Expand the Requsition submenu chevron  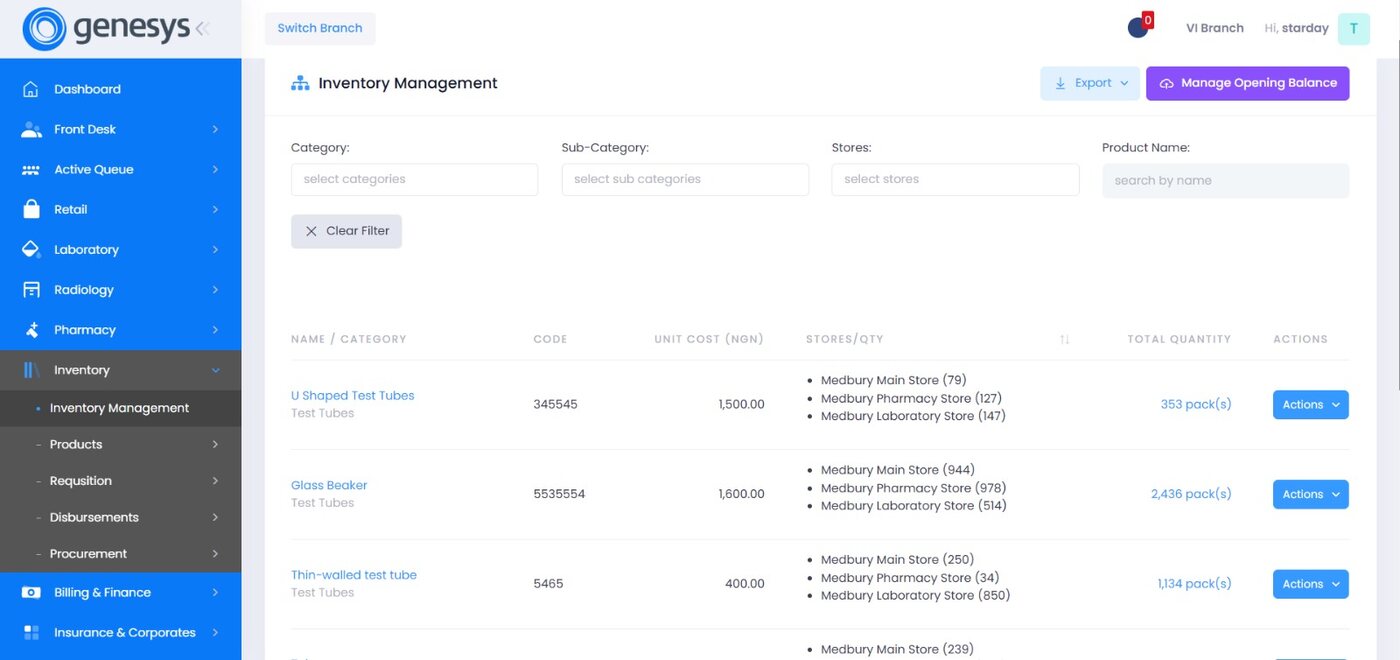pyautogui.click(x=215, y=481)
